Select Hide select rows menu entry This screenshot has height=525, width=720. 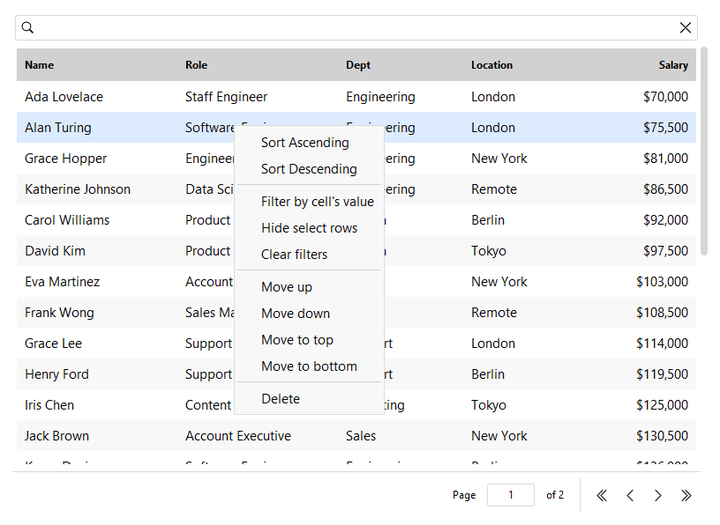coord(309,228)
